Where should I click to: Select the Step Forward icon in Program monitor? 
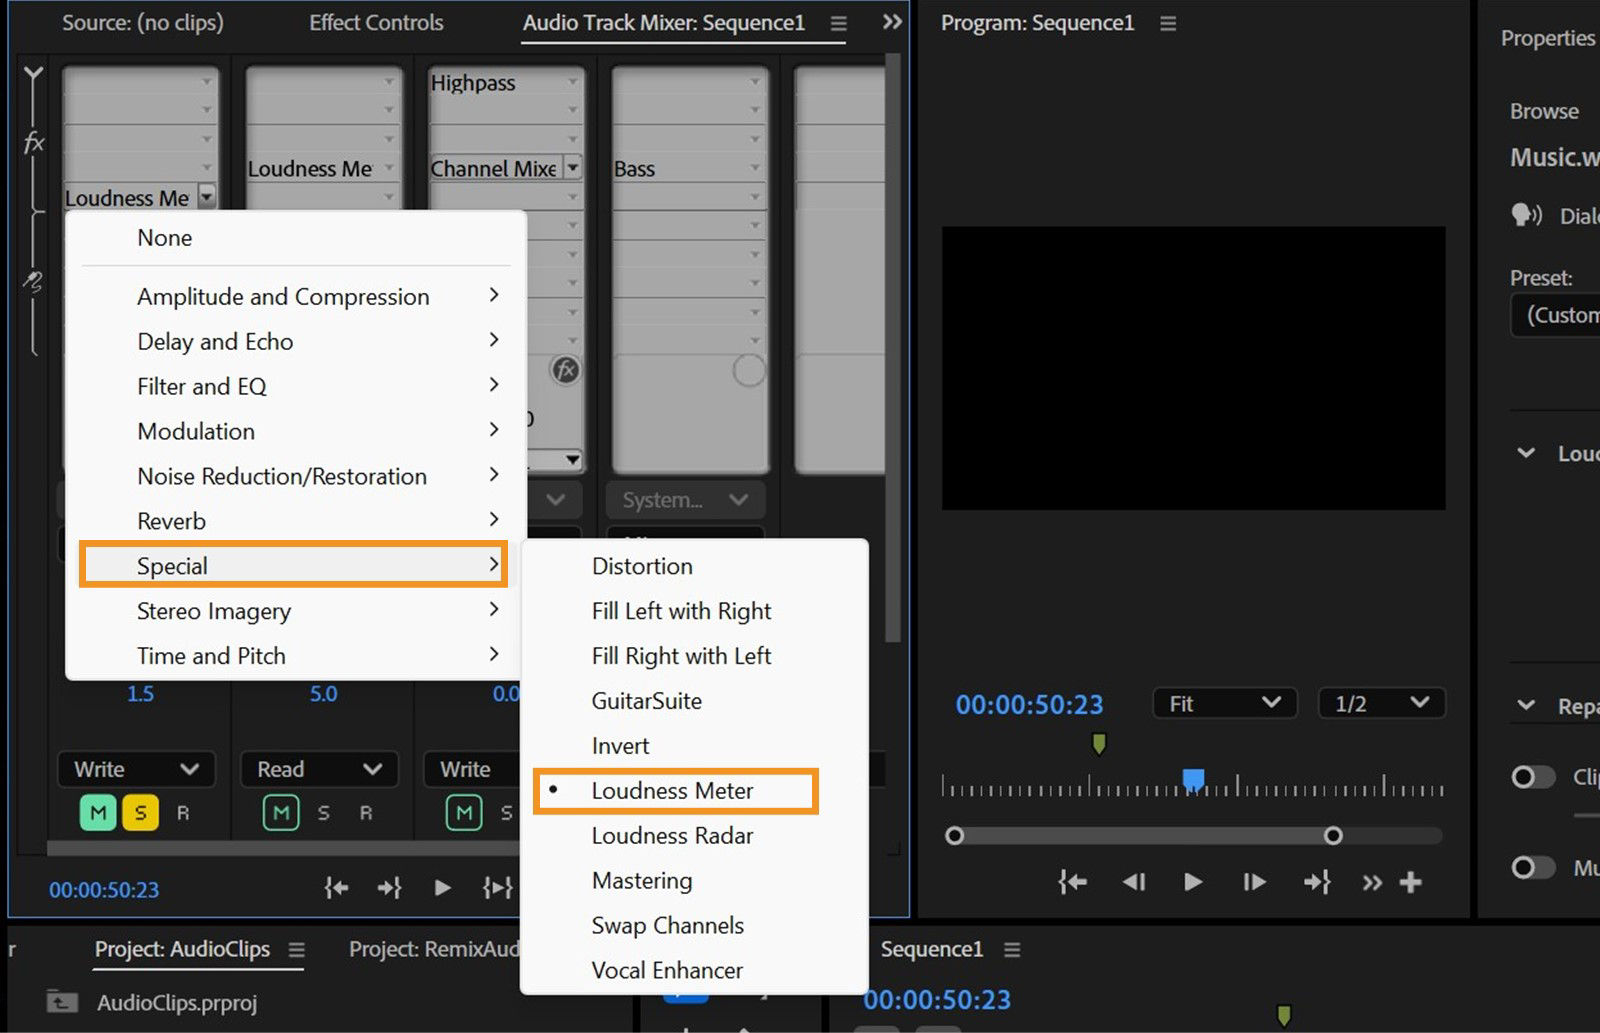(x=1253, y=882)
